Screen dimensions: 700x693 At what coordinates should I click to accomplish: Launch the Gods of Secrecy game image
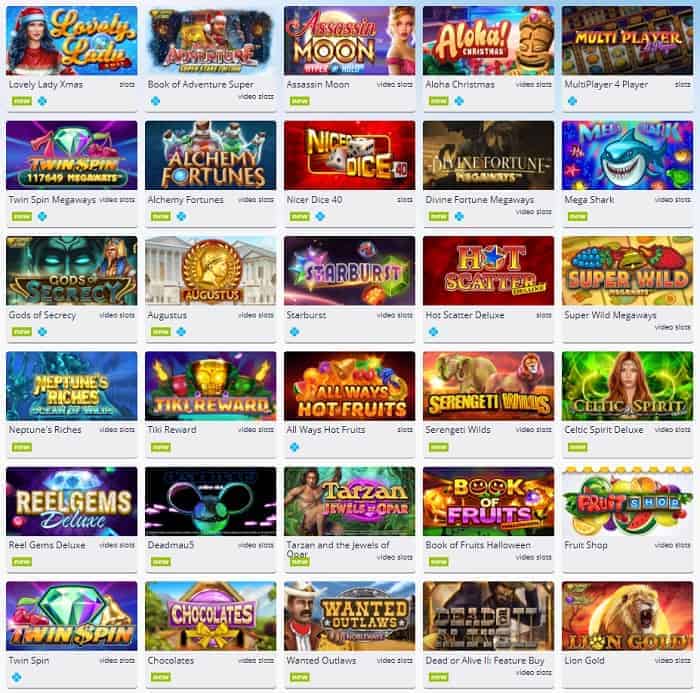pyautogui.click(x=71, y=271)
